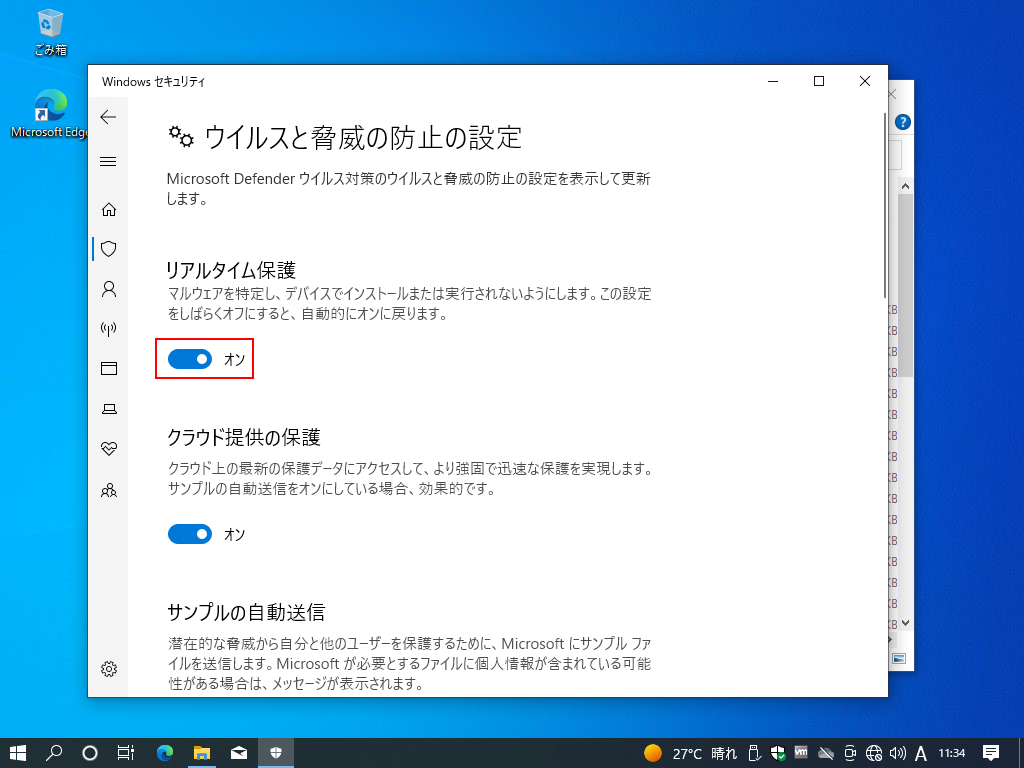Click Windows Security shield tray icon

778,753
